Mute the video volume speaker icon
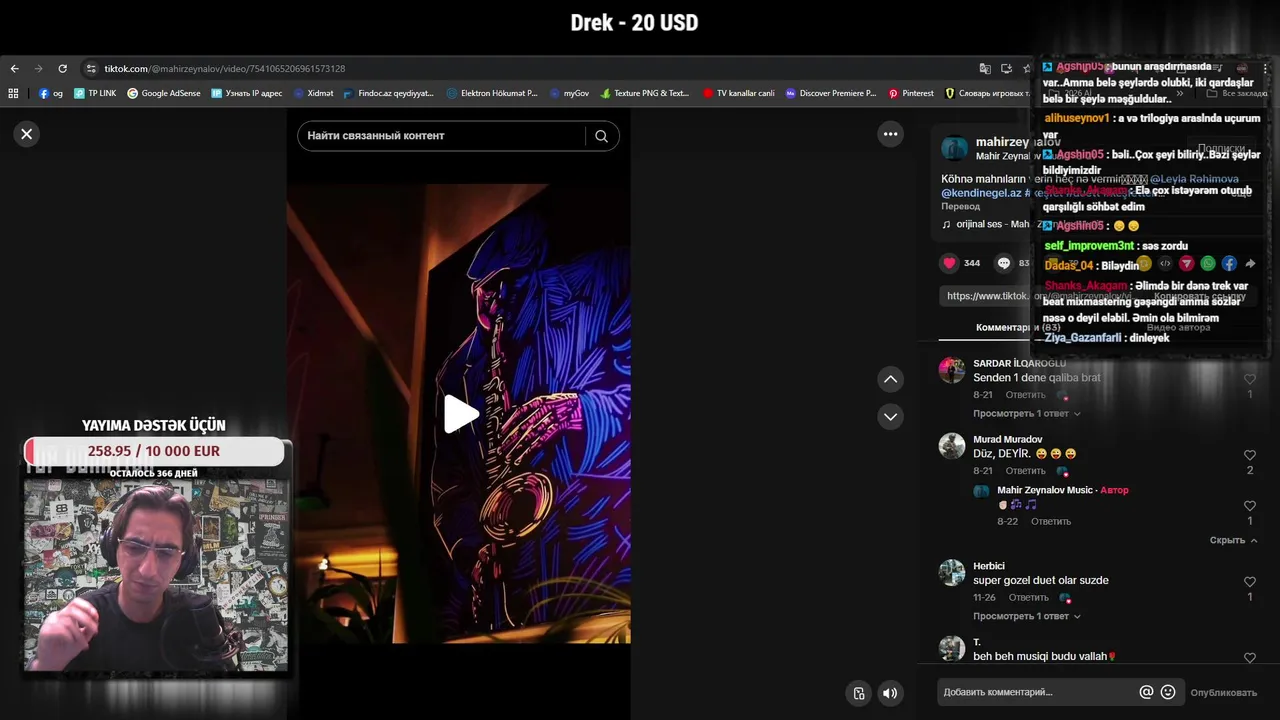Viewport: 1280px width, 720px height. tap(889, 693)
